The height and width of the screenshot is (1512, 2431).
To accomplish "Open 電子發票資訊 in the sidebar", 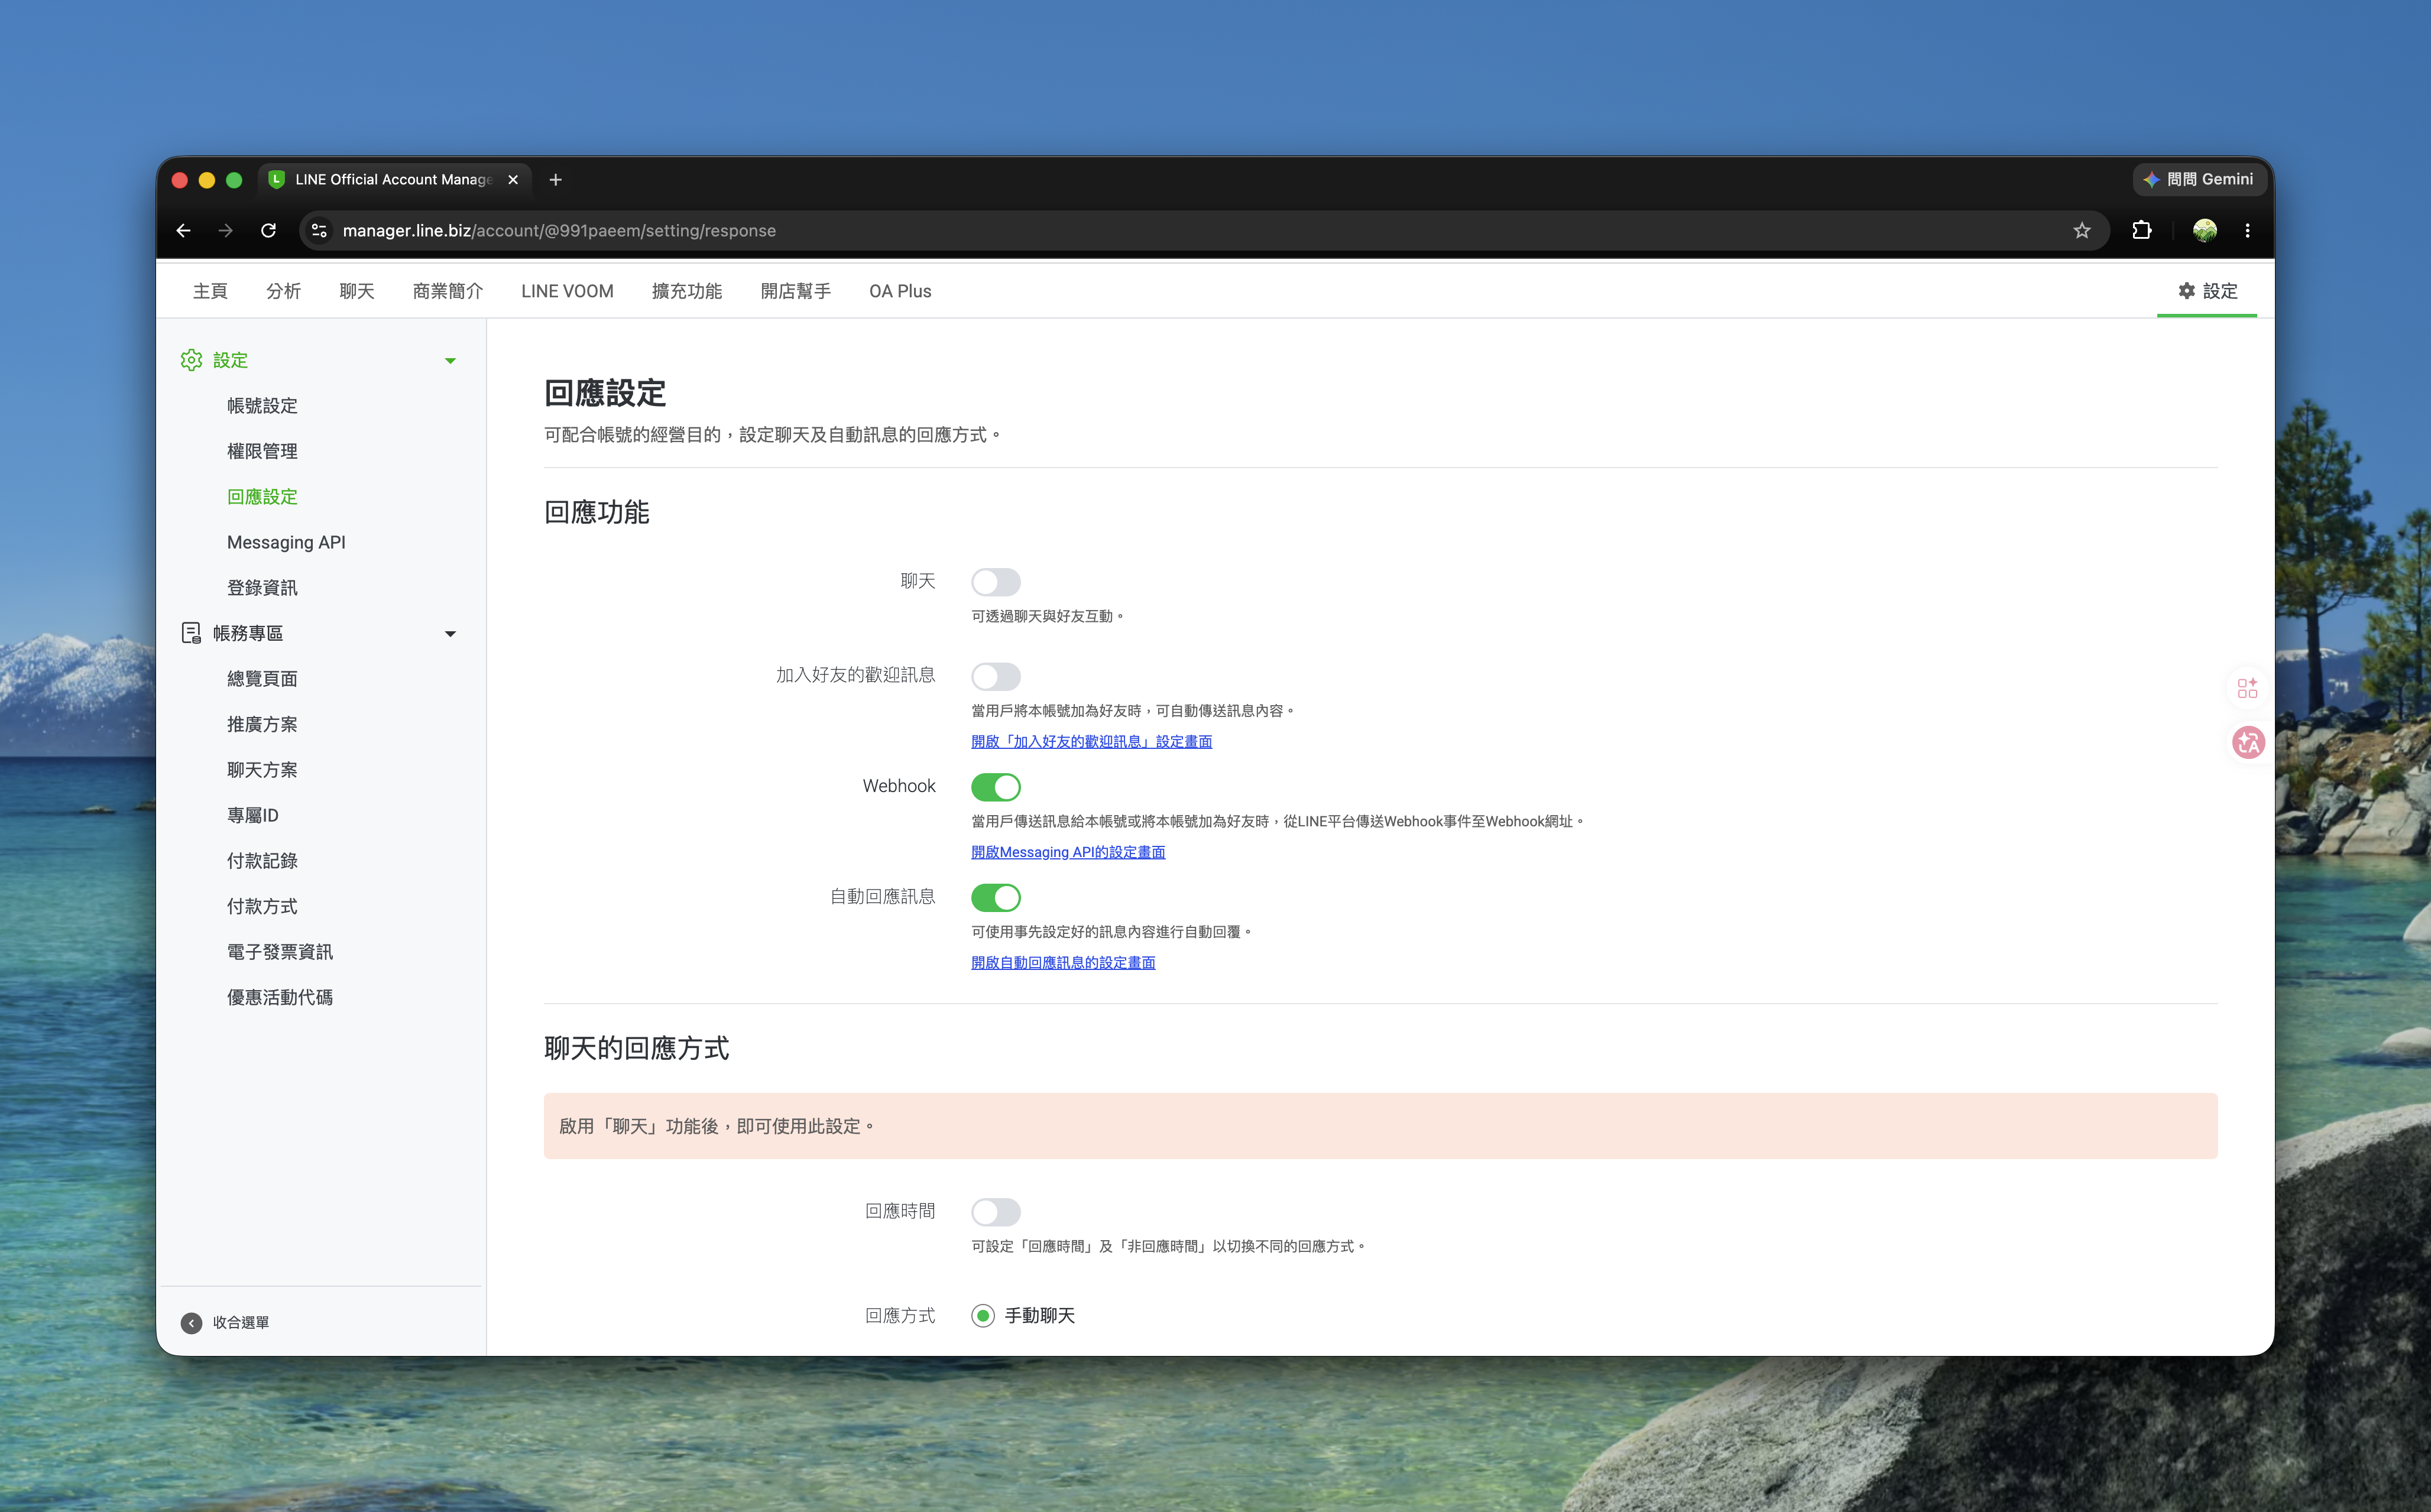I will coord(280,951).
